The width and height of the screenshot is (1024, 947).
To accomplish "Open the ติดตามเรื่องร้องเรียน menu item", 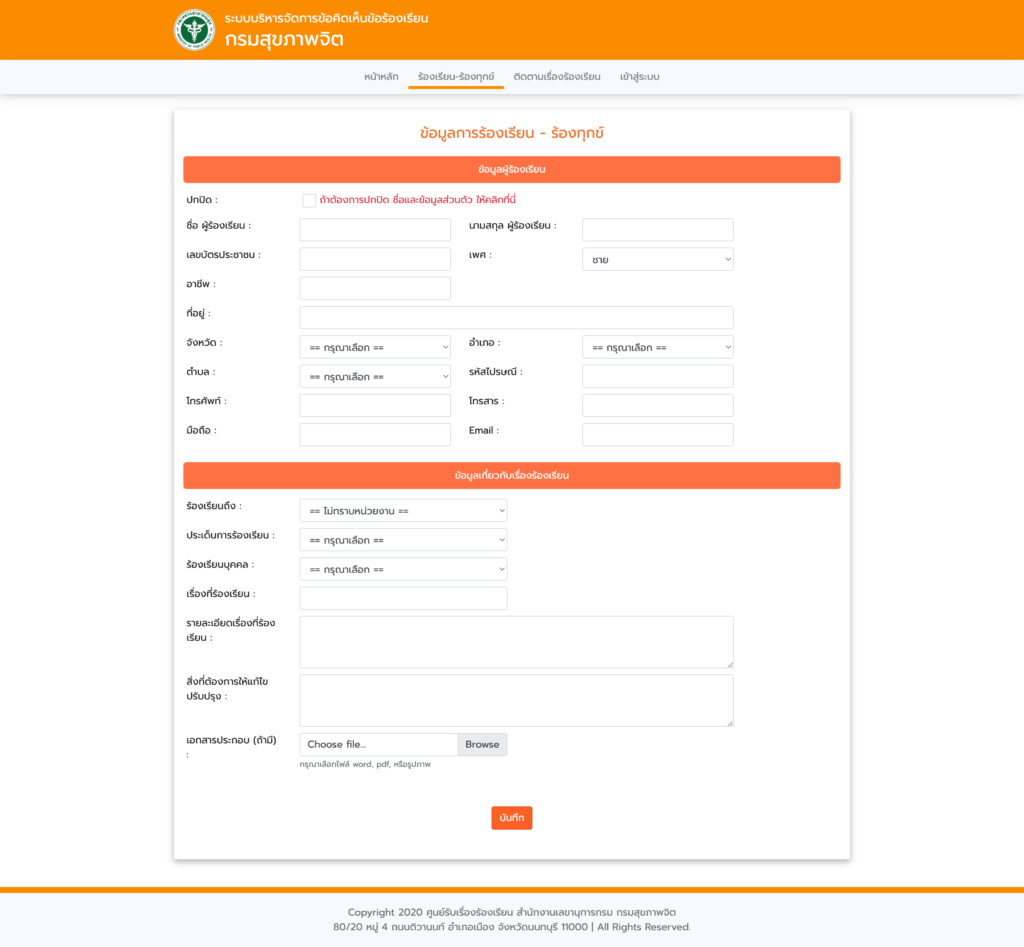I will point(557,76).
